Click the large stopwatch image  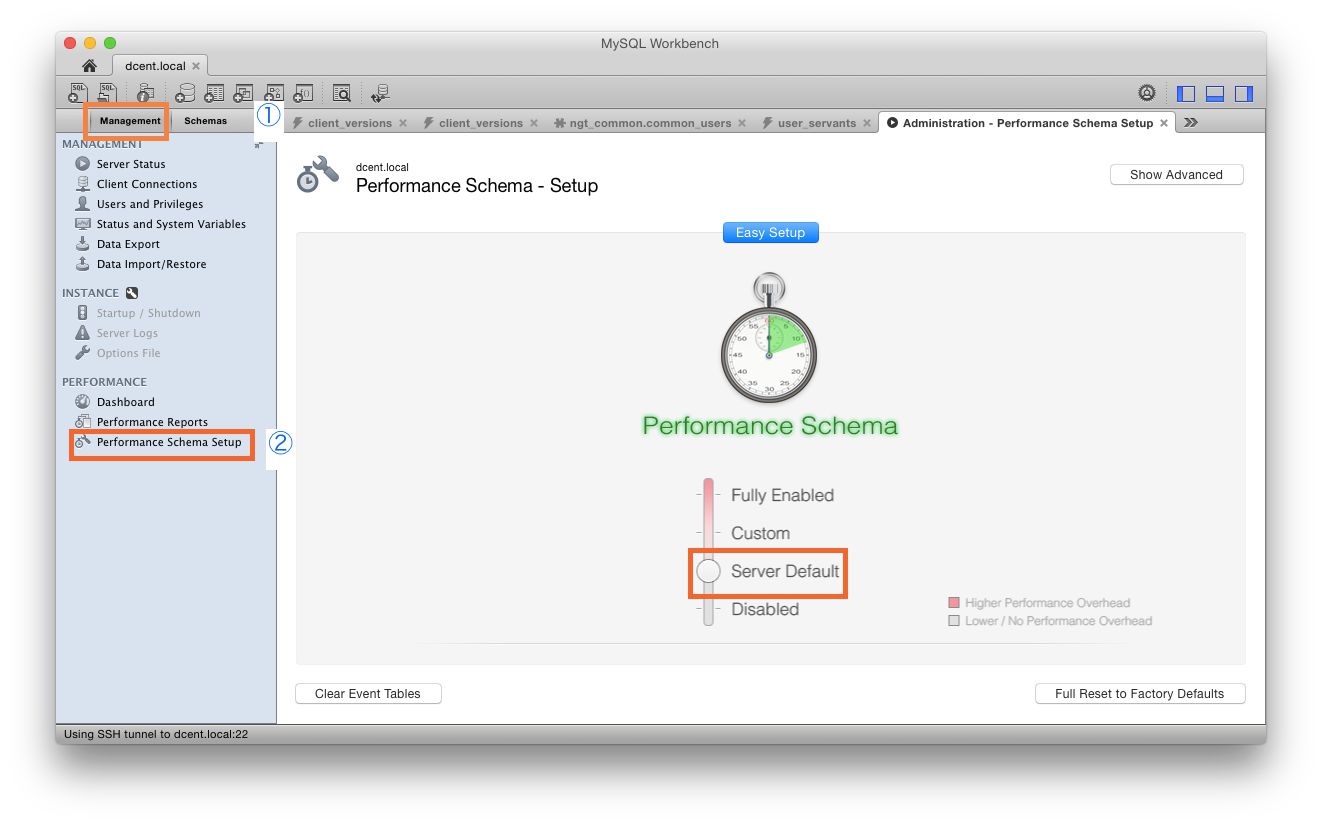tap(769, 338)
